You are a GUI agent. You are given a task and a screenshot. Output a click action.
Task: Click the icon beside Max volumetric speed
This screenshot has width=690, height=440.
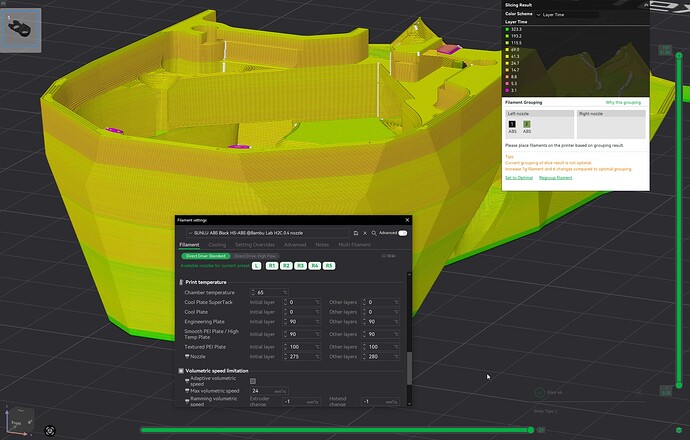pyautogui.click(x=187, y=391)
